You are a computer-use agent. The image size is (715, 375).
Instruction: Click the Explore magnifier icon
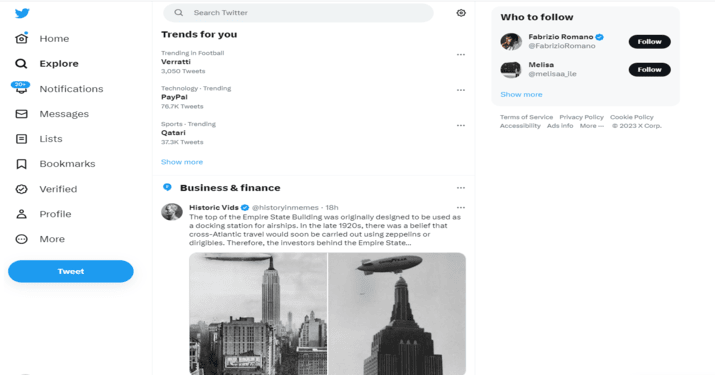click(x=21, y=63)
